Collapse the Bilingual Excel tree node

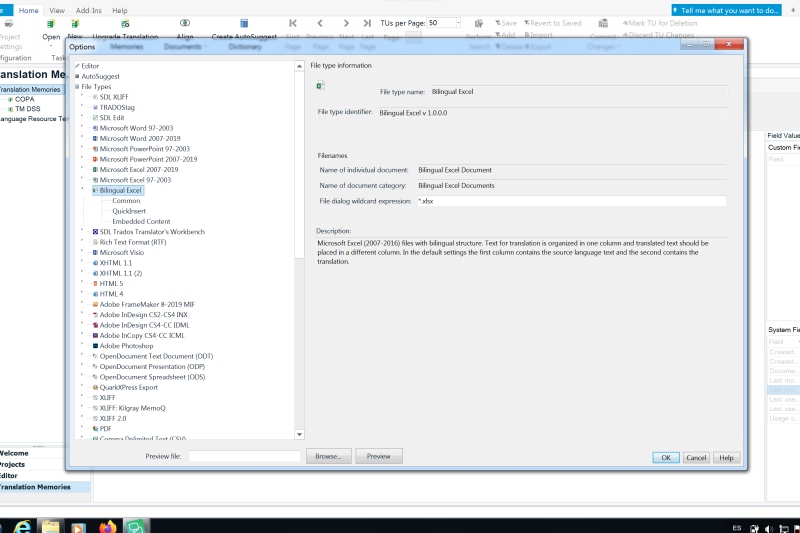point(82,189)
